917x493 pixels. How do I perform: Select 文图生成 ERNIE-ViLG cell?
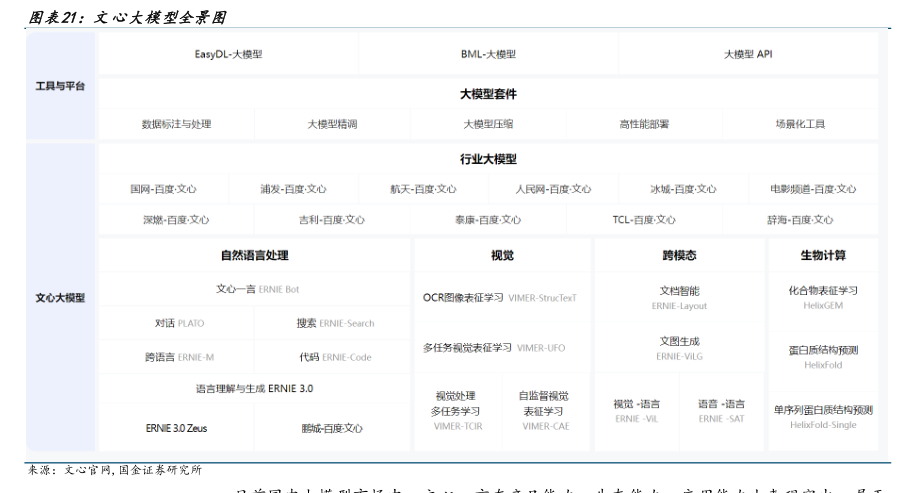pyautogui.click(x=679, y=347)
